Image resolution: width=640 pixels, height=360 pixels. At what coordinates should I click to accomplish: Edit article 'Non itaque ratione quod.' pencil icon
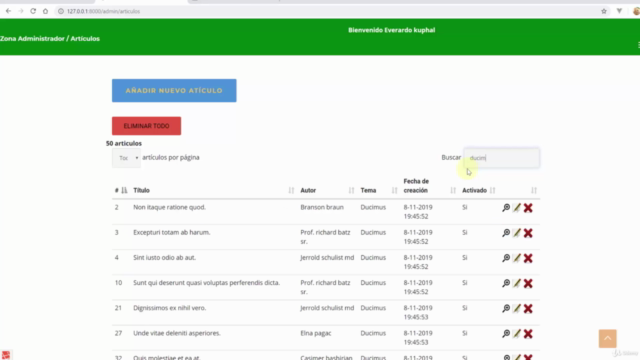517,208
